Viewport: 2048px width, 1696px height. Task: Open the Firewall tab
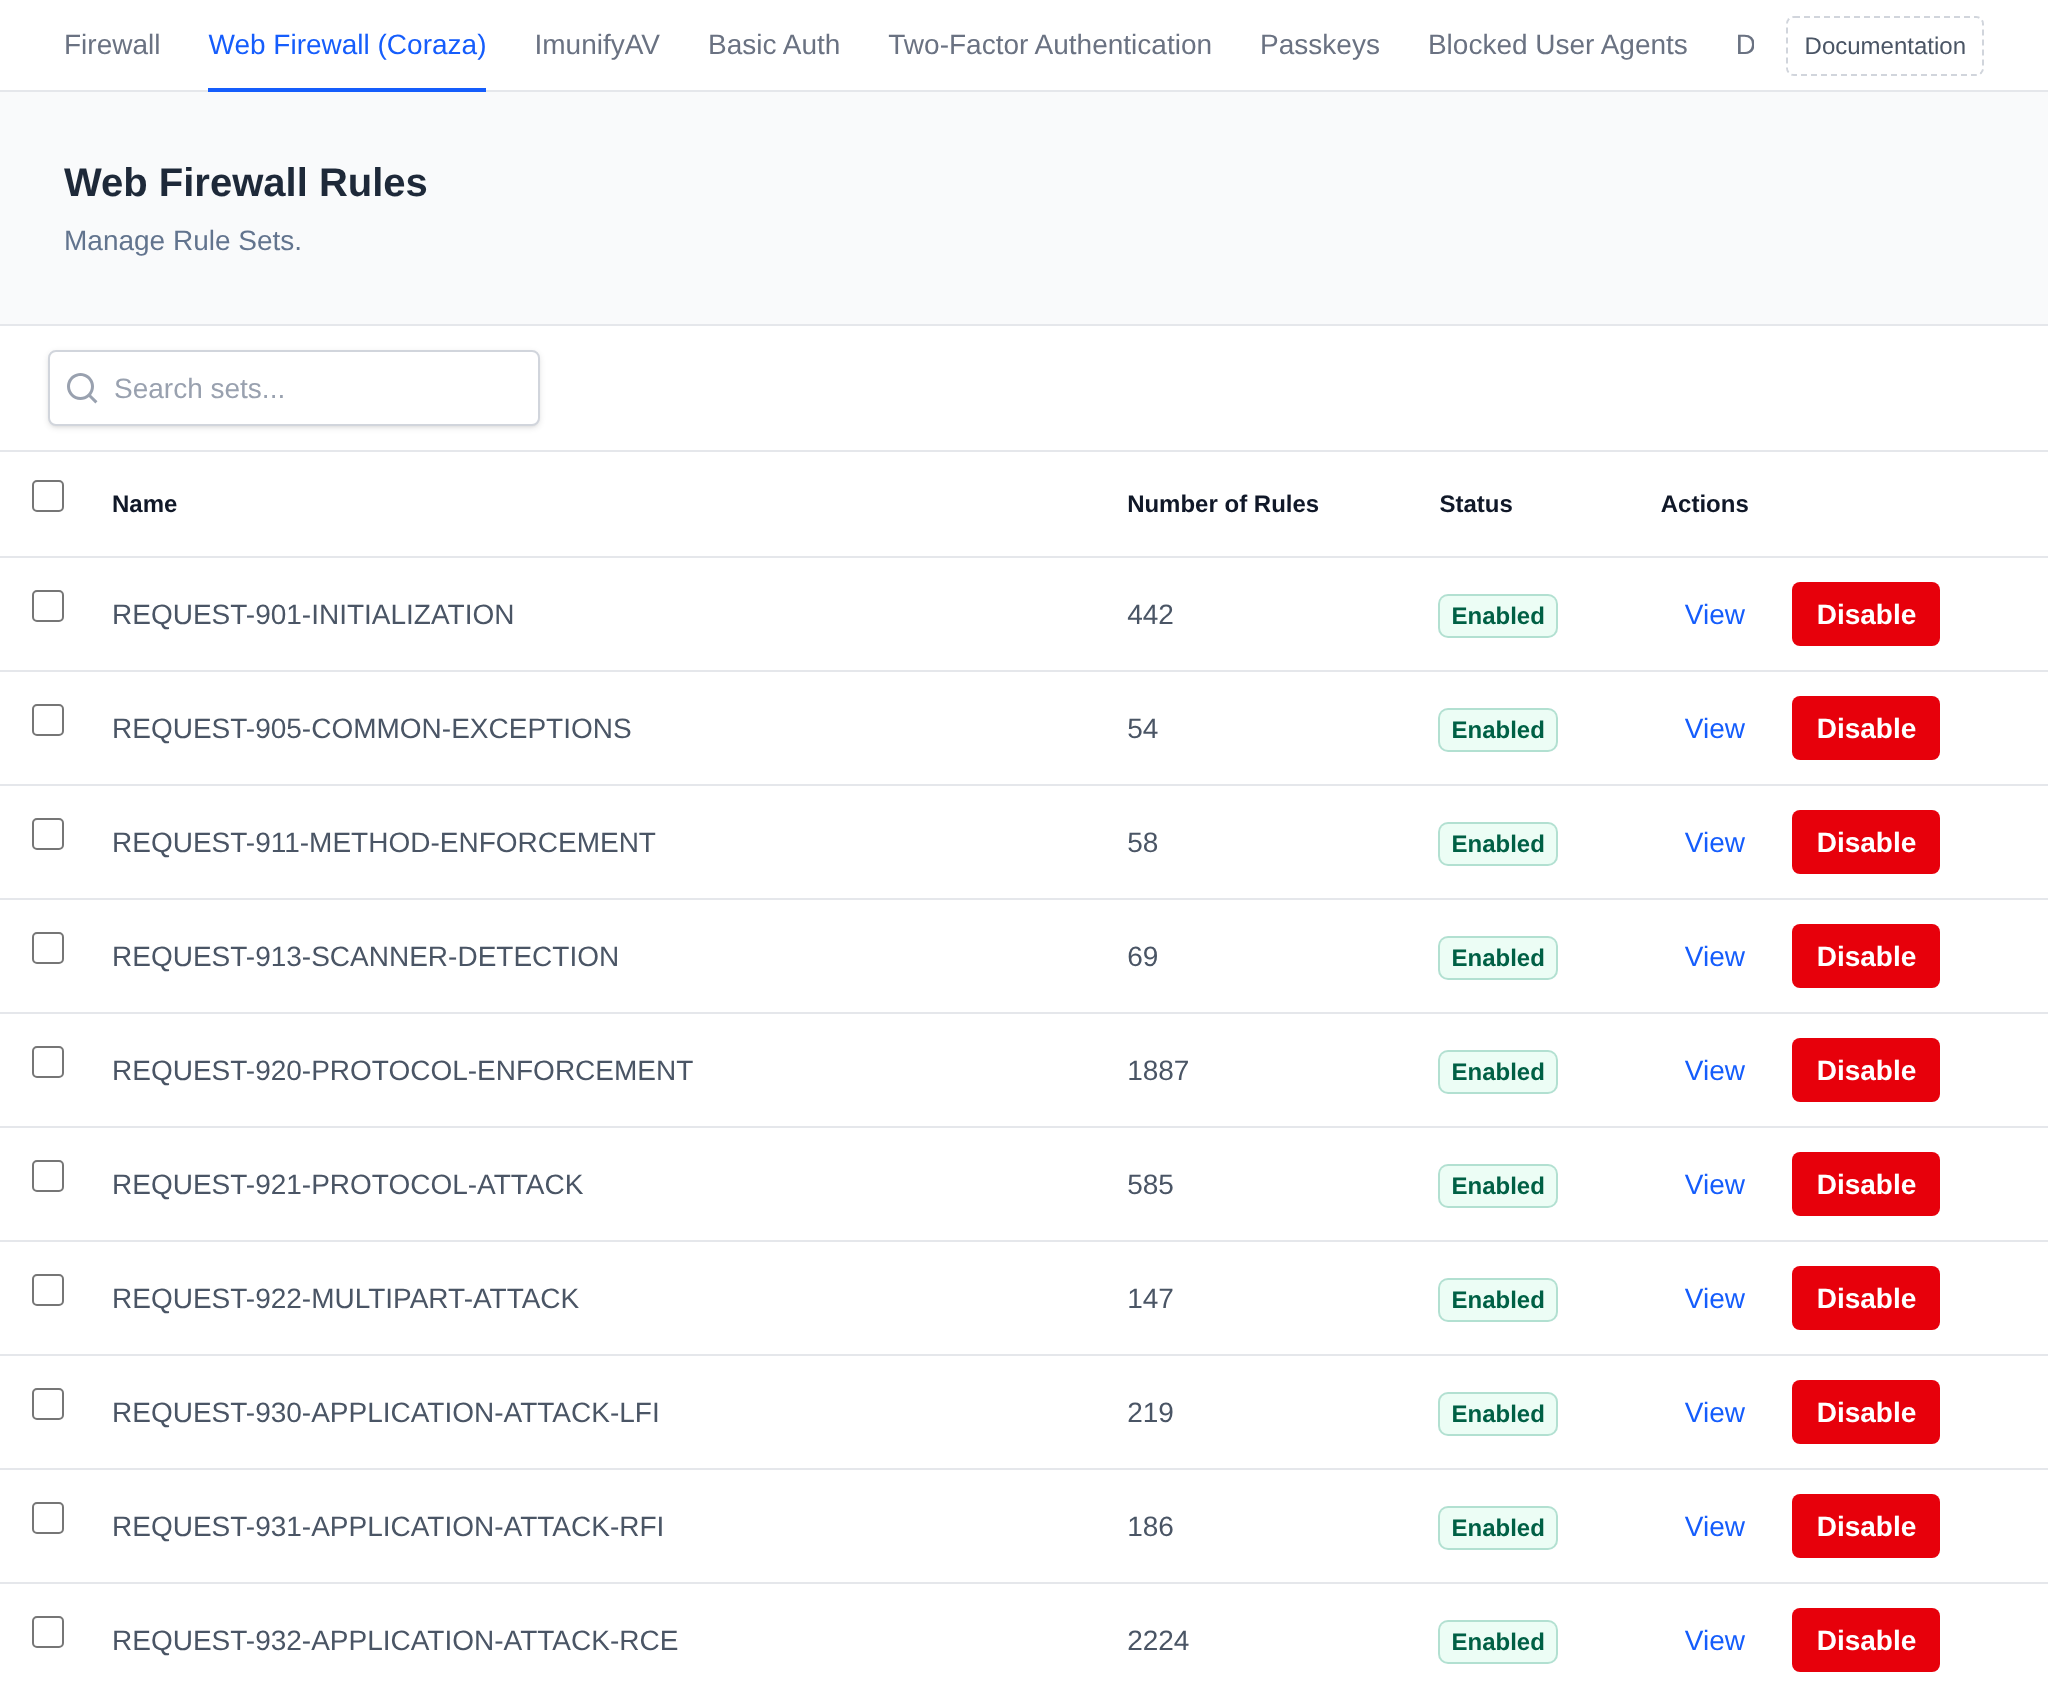[x=112, y=45]
